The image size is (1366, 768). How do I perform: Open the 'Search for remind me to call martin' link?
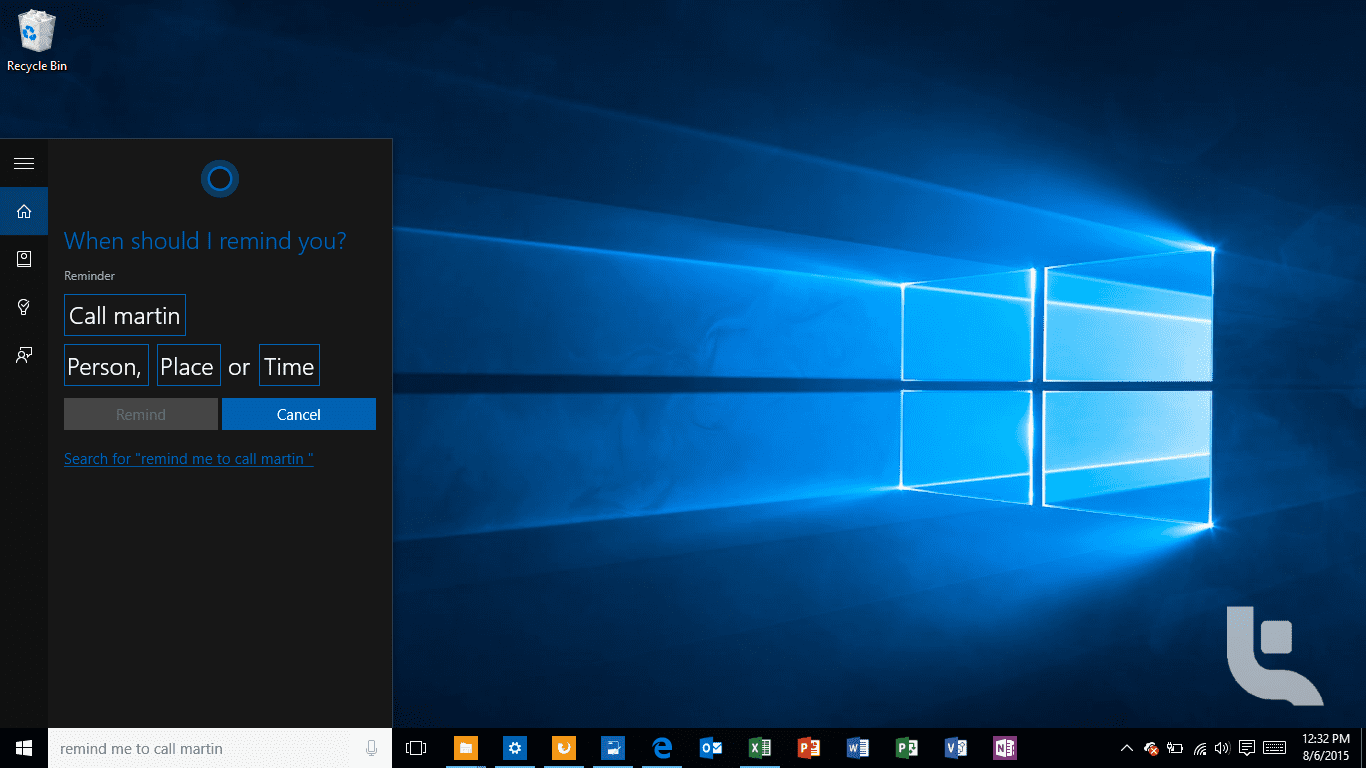pyautogui.click(x=189, y=458)
